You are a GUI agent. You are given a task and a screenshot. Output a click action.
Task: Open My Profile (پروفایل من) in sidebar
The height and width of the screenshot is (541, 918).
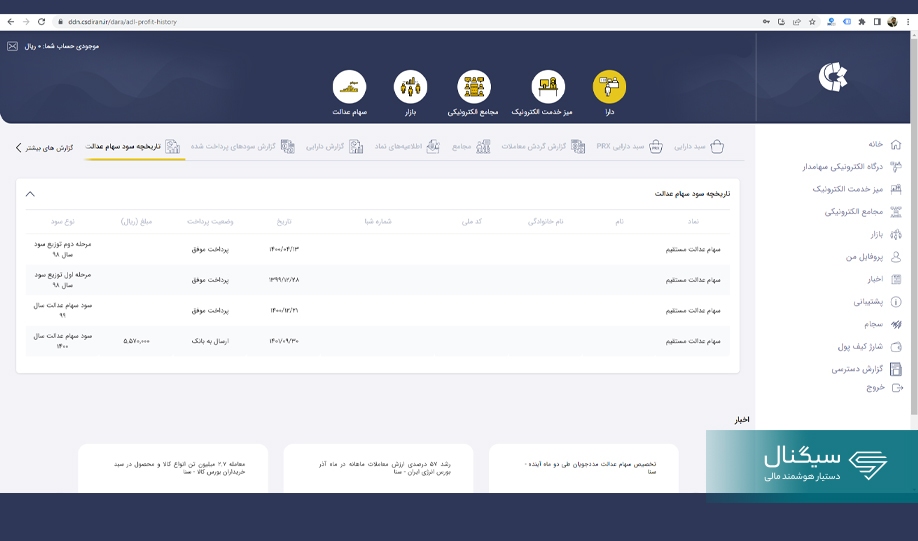point(896,257)
